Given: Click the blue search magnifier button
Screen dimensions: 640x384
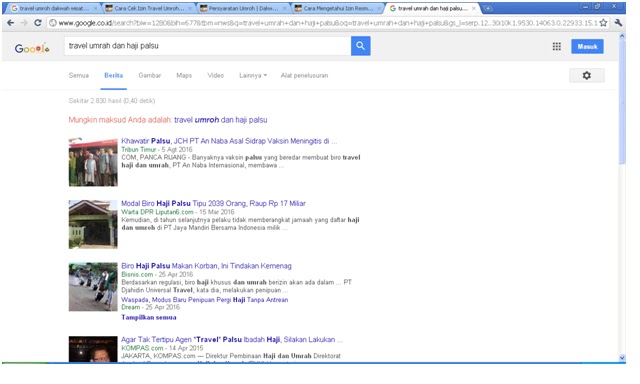Looking at the screenshot, I should click(x=360, y=46).
